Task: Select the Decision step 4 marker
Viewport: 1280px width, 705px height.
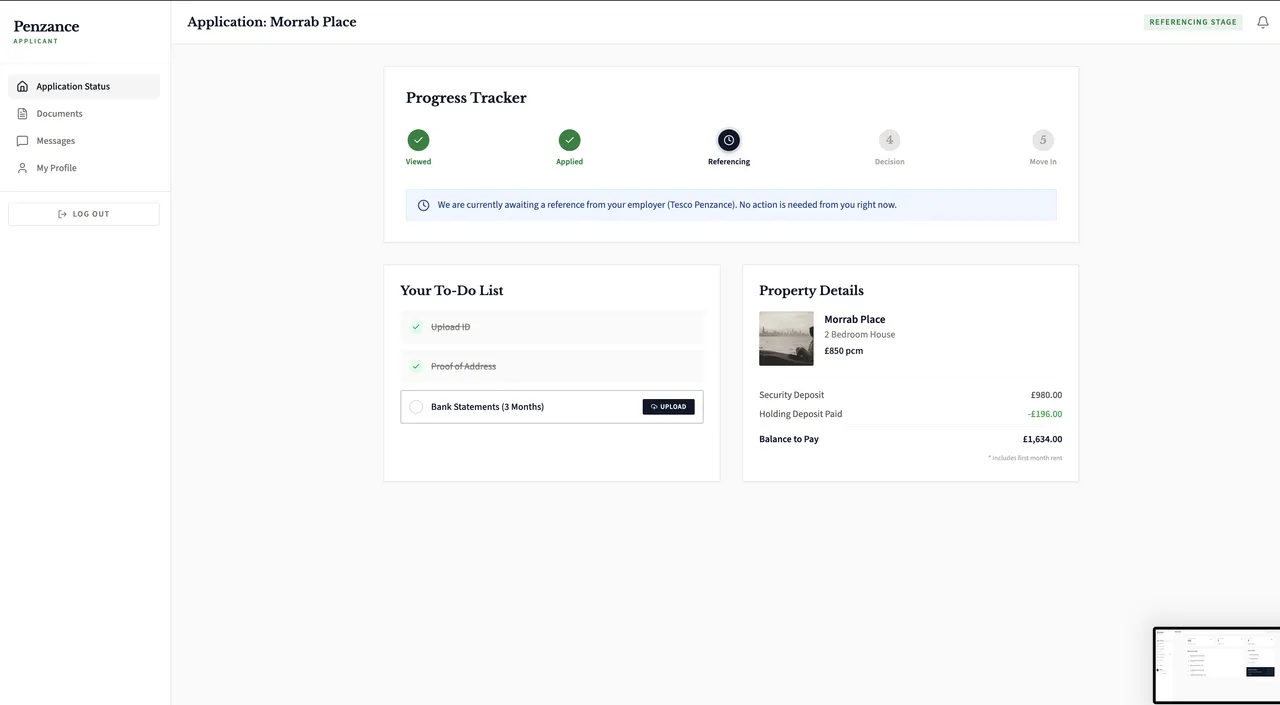Action: pyautogui.click(x=889, y=140)
